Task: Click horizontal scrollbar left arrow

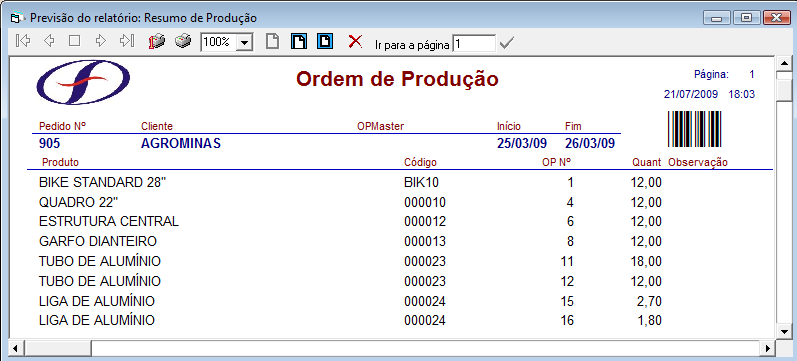Action: [x=15, y=348]
